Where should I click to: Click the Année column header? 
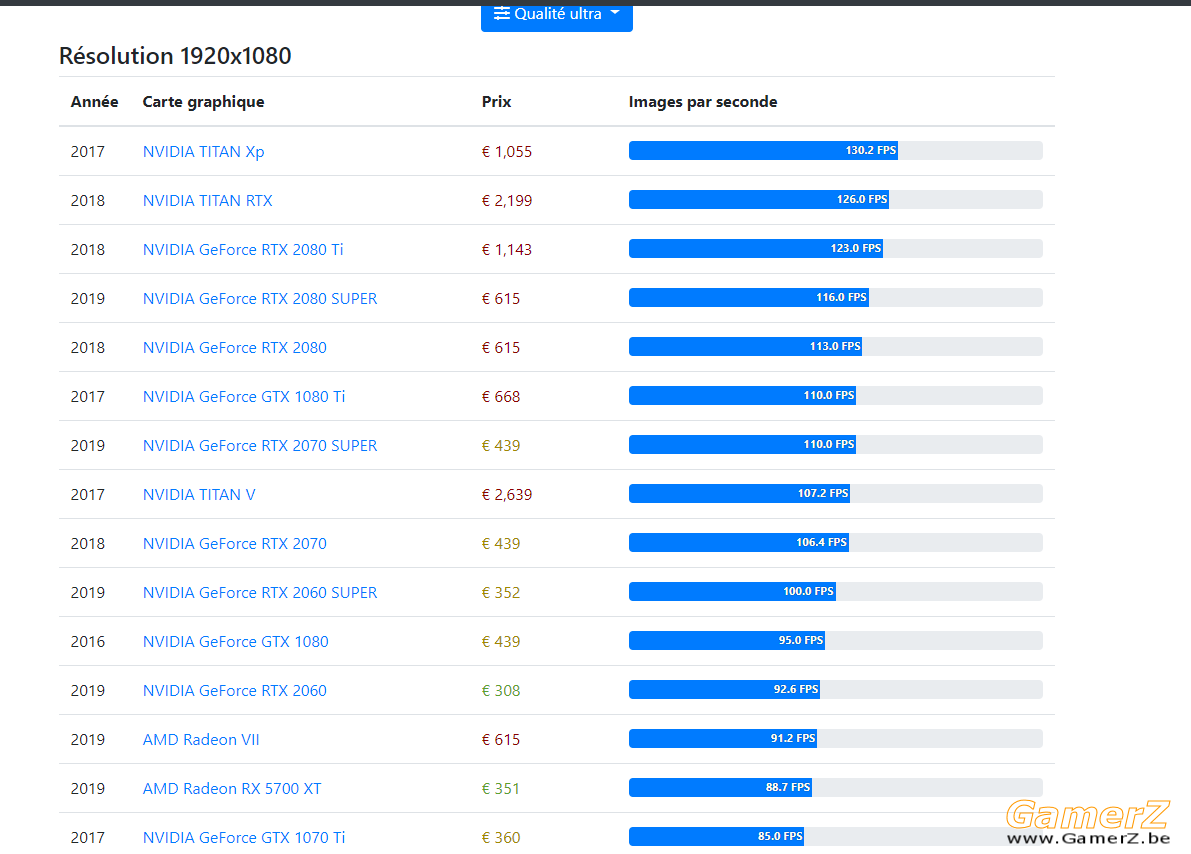coord(94,102)
